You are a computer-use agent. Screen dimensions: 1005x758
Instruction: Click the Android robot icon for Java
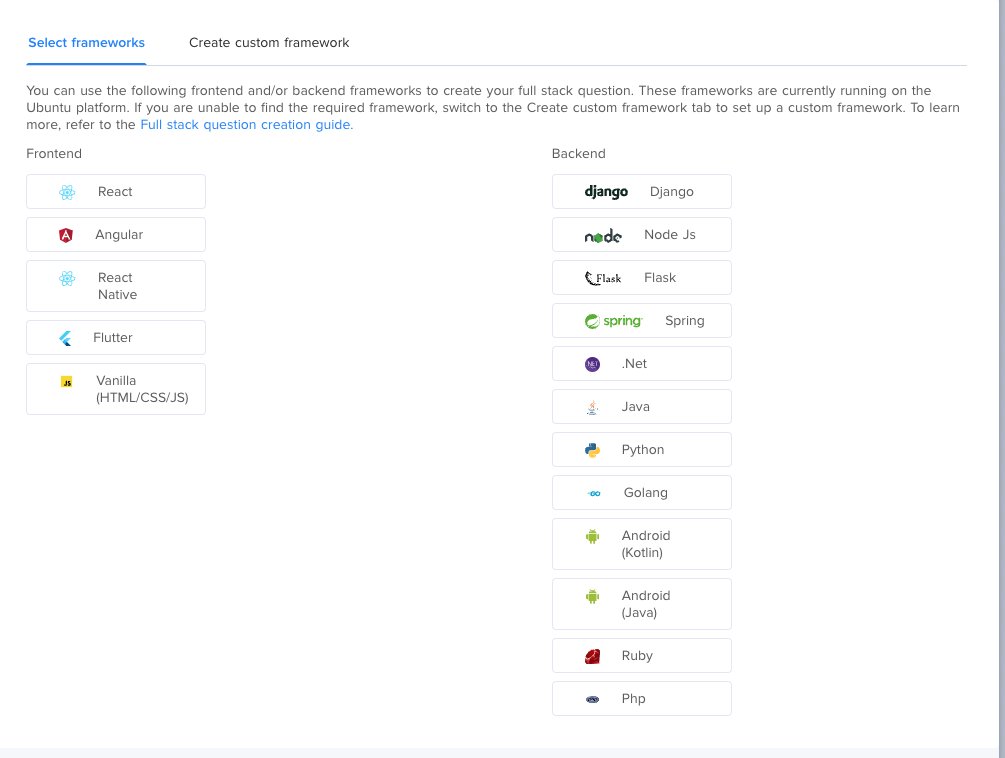tap(592, 597)
